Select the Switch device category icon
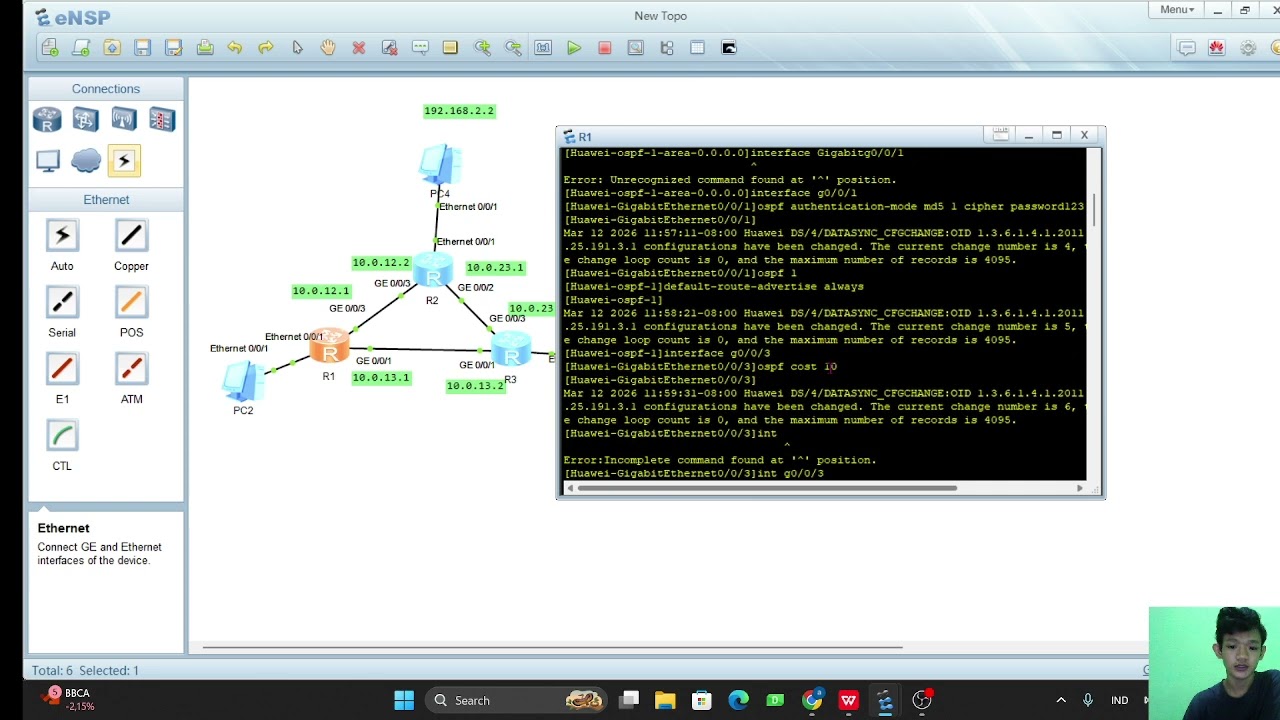 point(85,120)
